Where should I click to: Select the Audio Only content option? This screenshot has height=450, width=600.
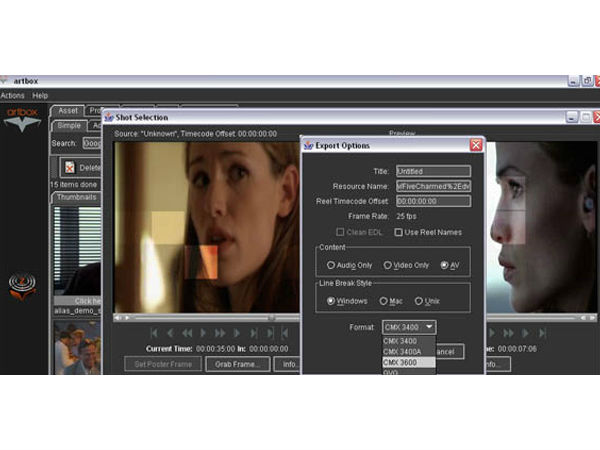[332, 265]
